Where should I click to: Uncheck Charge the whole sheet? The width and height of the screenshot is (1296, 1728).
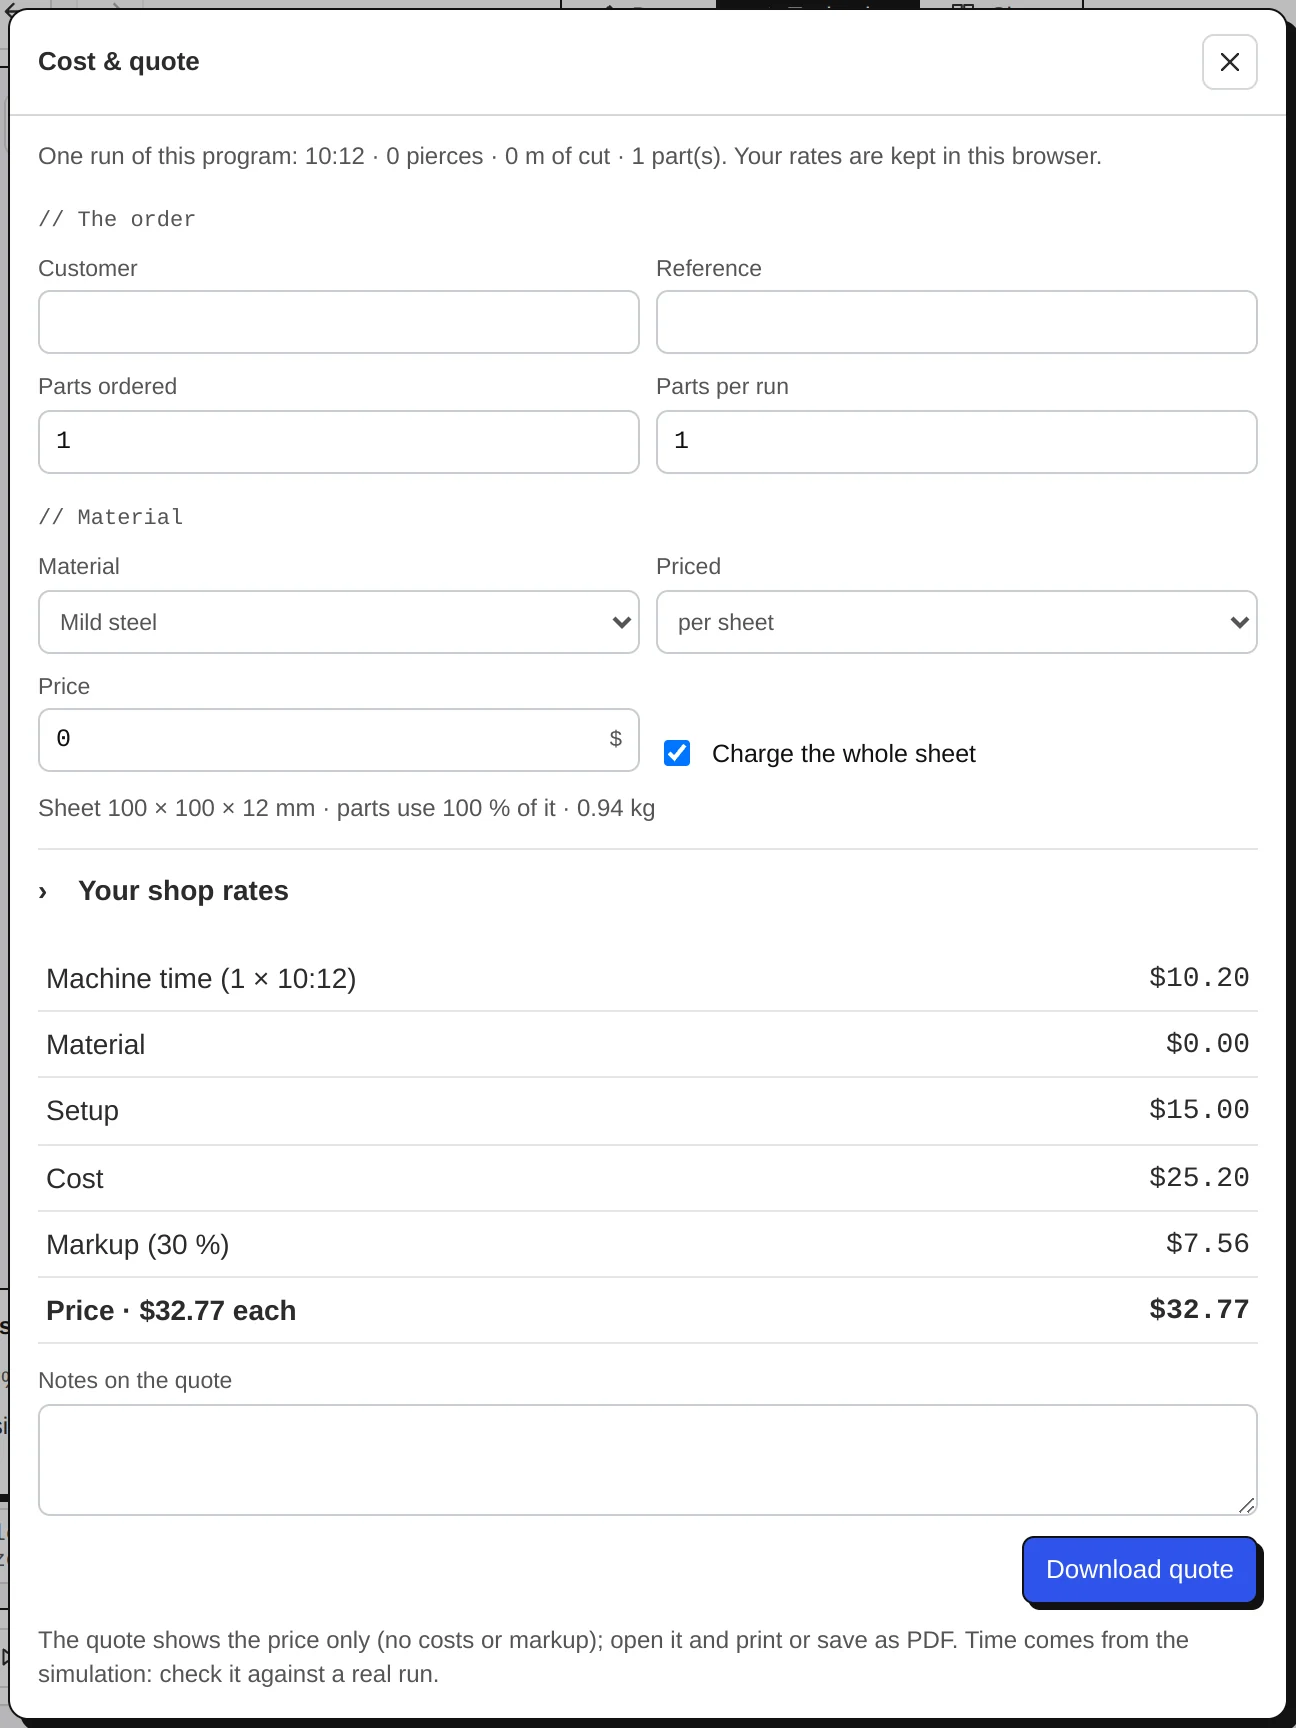[677, 753]
